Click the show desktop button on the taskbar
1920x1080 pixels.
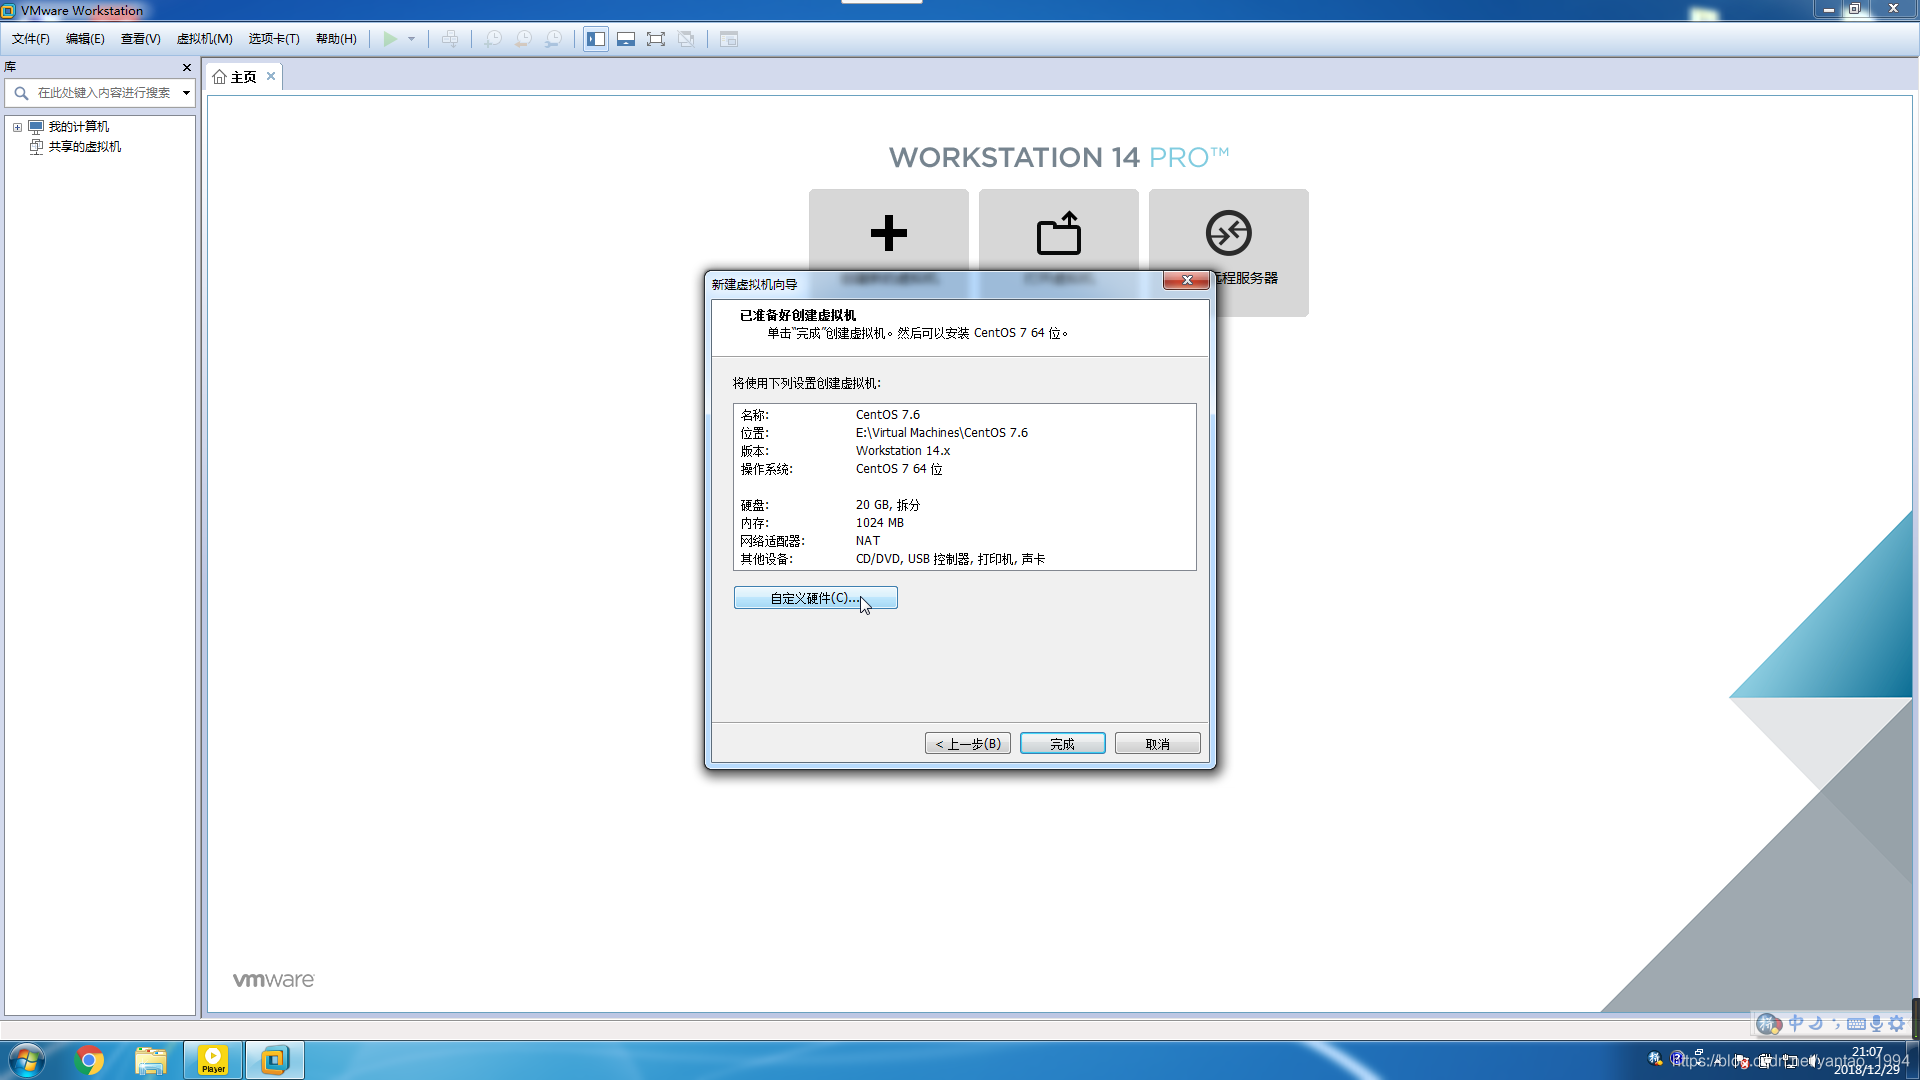click(x=1912, y=1060)
